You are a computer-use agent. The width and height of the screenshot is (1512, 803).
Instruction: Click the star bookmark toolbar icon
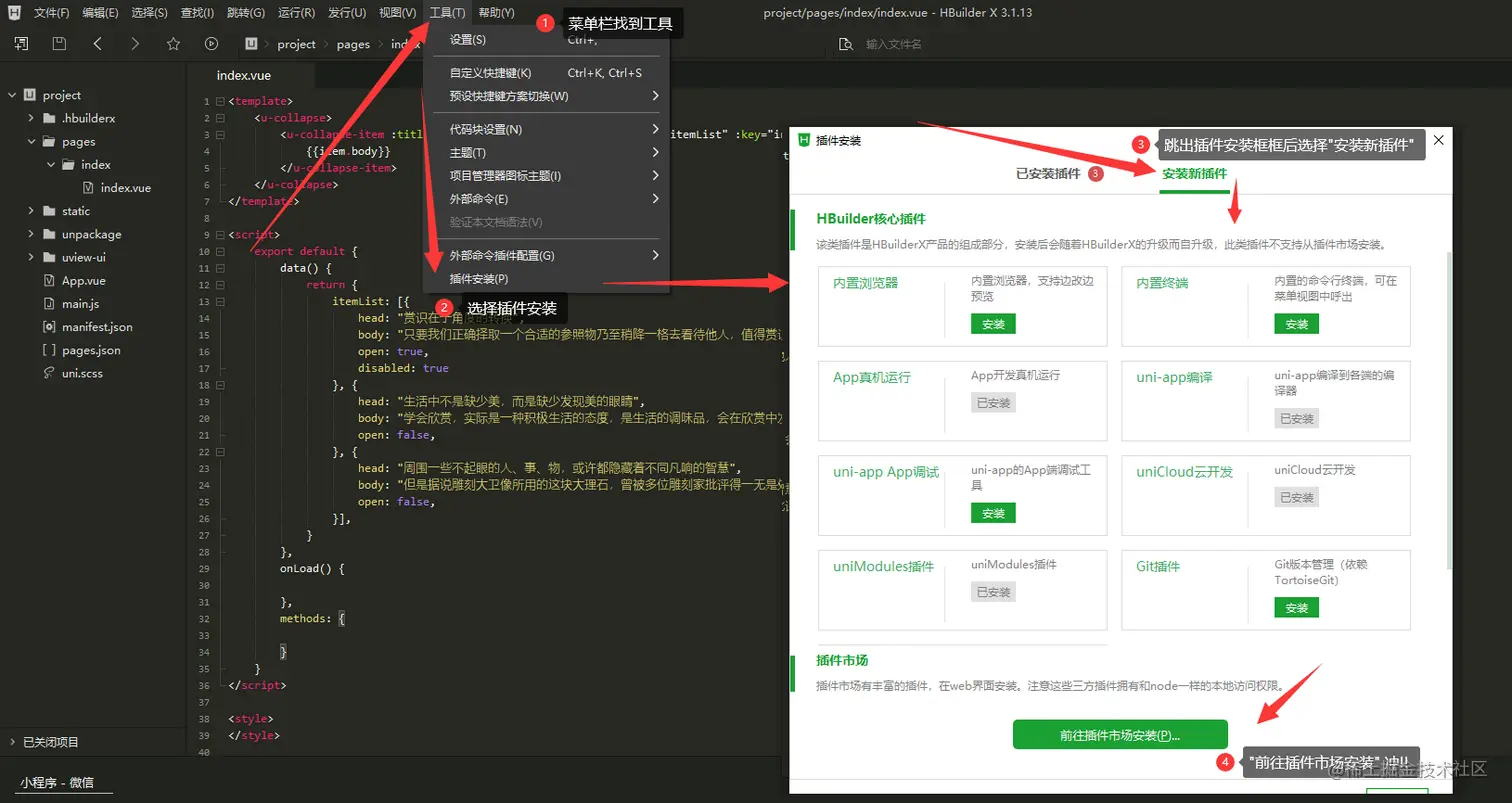[x=173, y=44]
